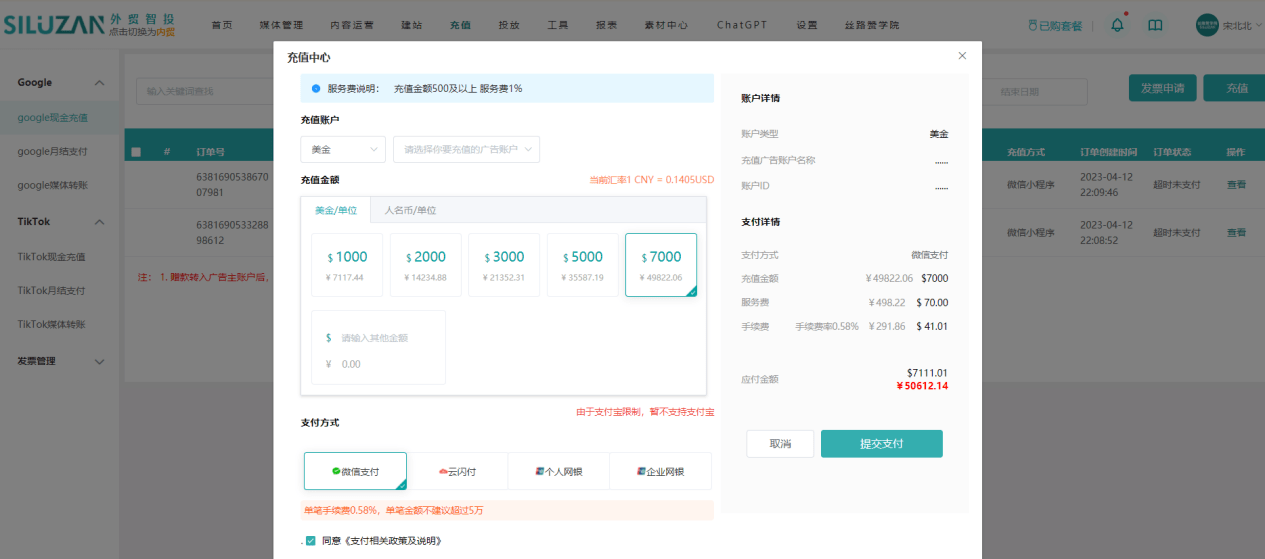This screenshot has height=559, width=1265.
Task: Open the 美金 currency dropdown
Action: (x=342, y=149)
